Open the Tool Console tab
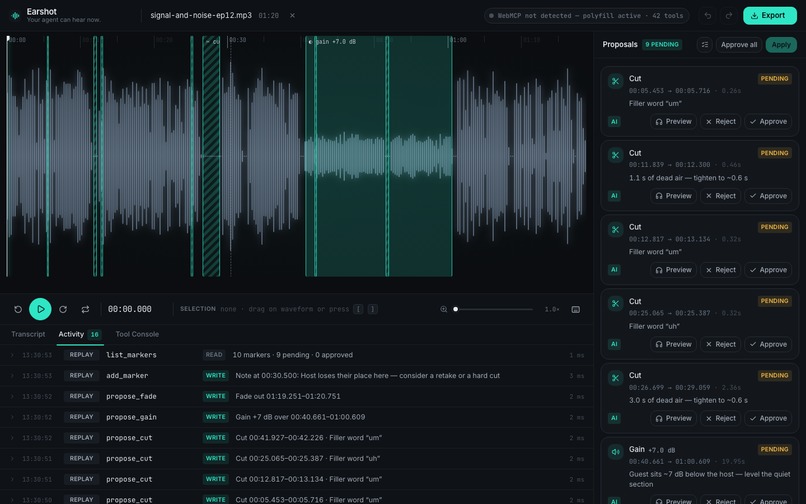The height and width of the screenshot is (504, 806). 137,334
